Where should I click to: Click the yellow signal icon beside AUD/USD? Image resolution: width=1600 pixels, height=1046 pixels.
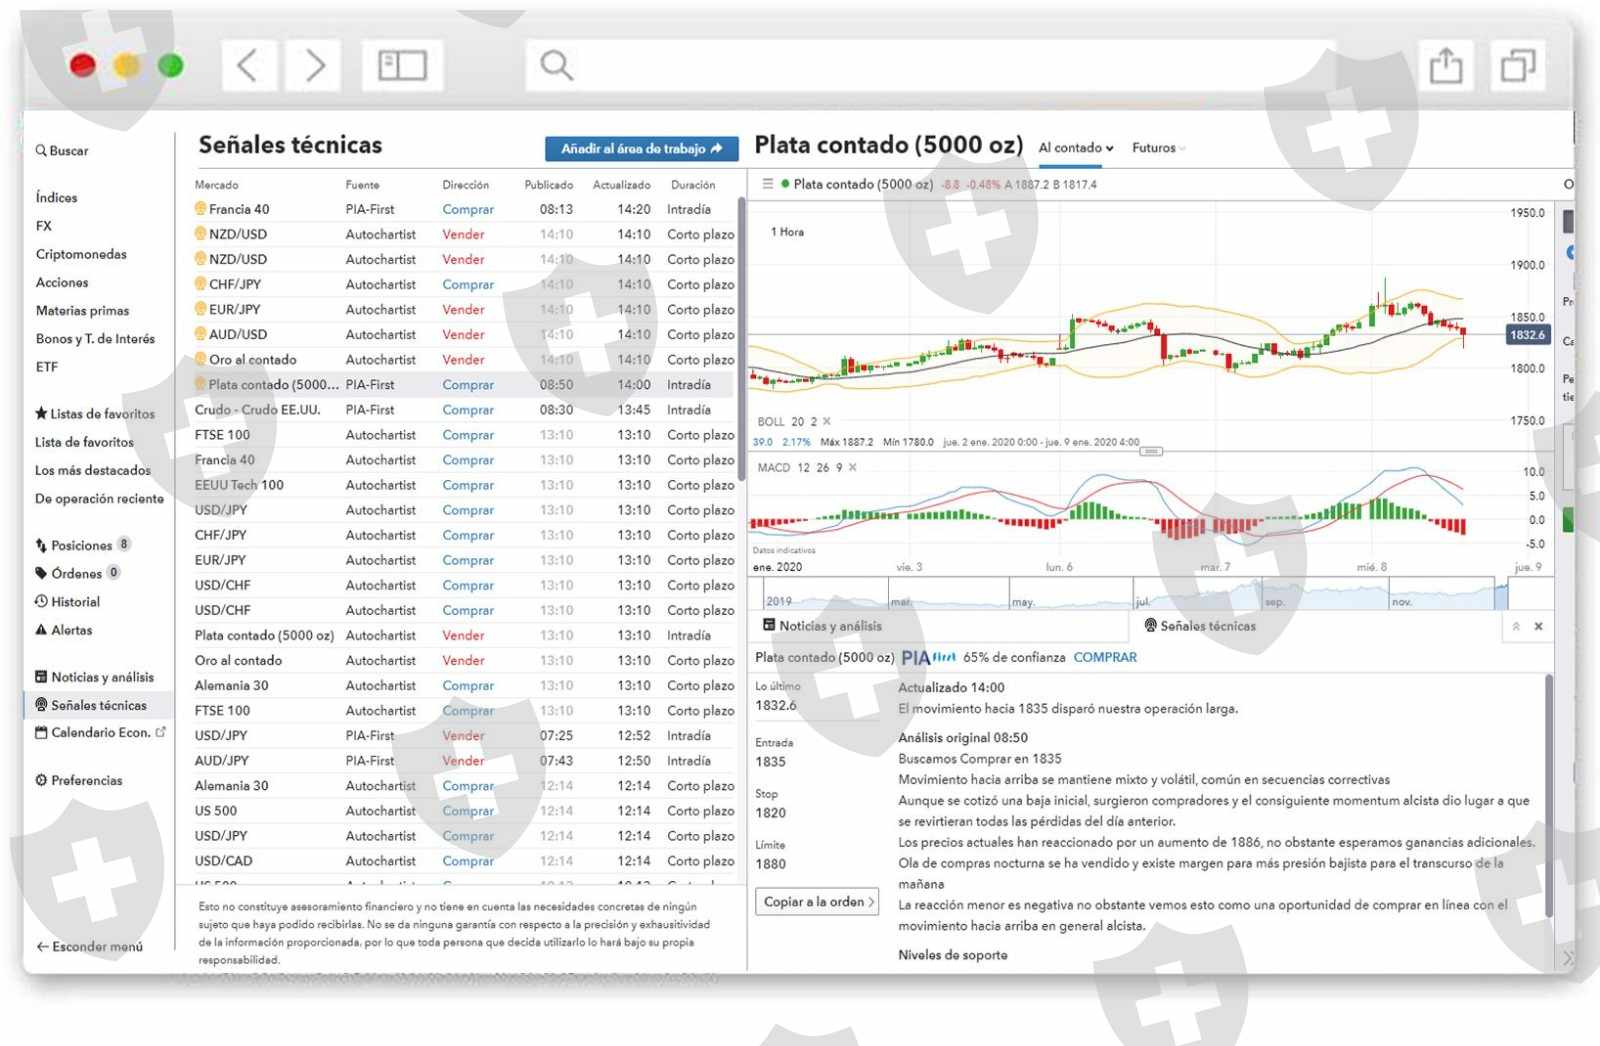(200, 334)
